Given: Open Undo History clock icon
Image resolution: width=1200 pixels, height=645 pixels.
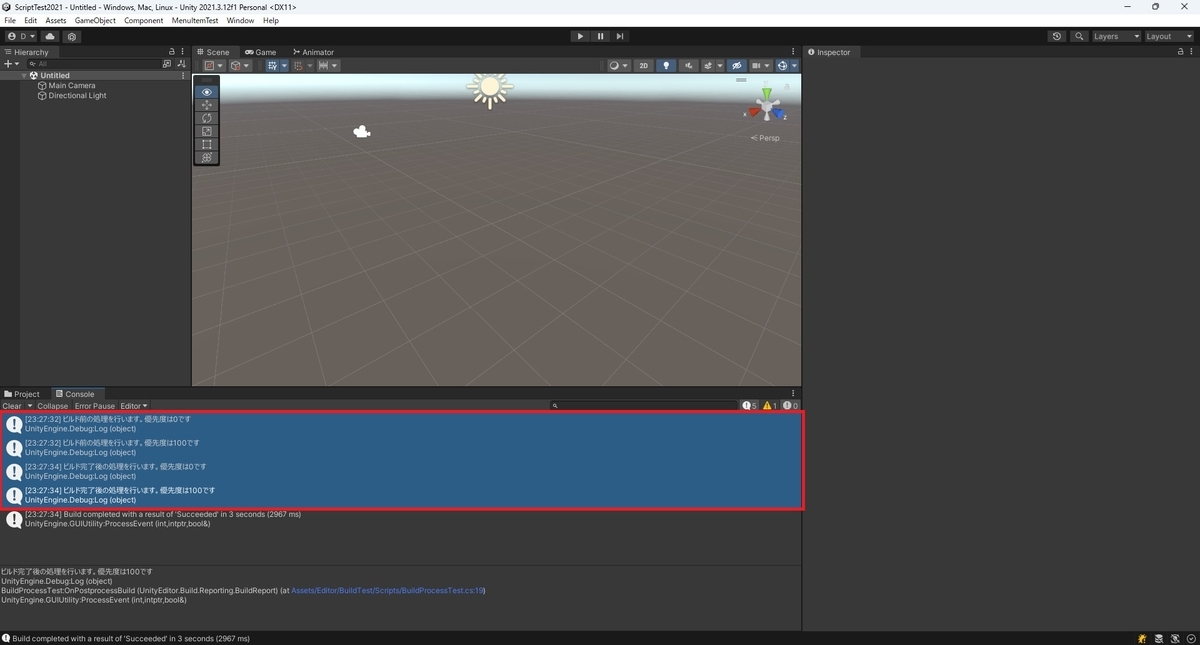Looking at the screenshot, I should point(1057,36).
